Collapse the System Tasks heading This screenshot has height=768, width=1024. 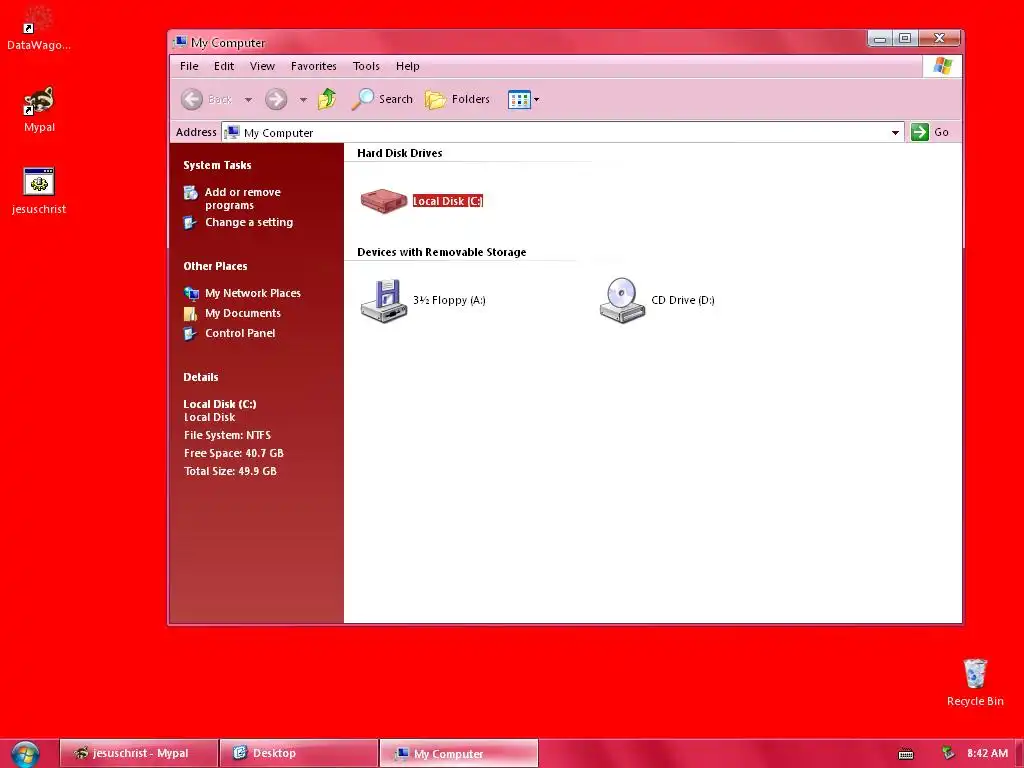tap(217, 165)
